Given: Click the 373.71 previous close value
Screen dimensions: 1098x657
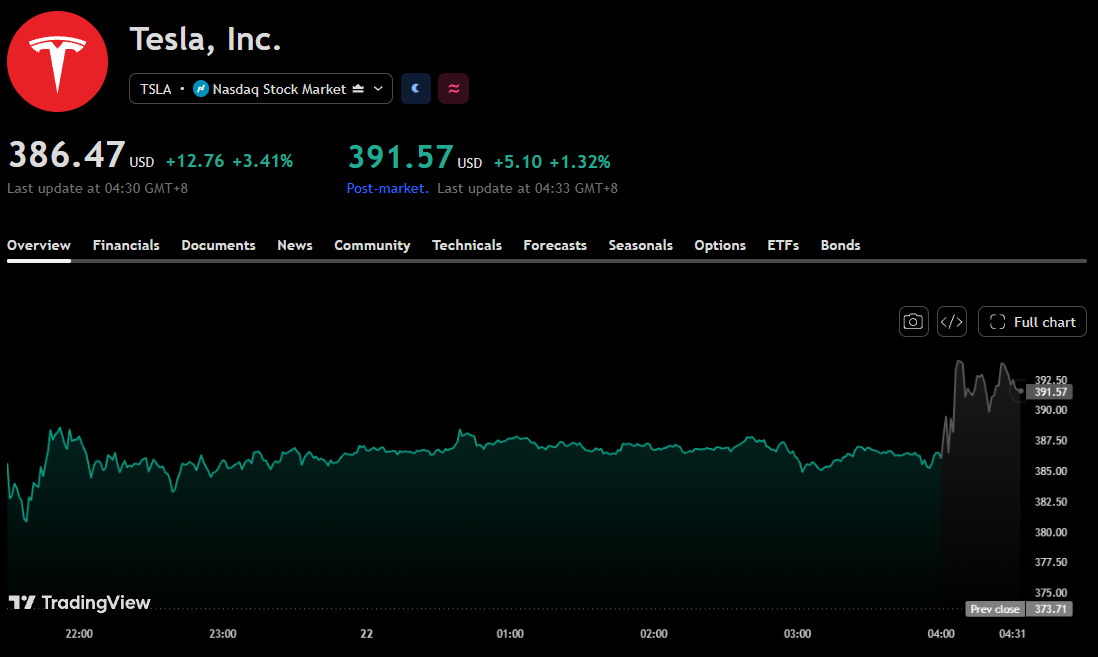Looking at the screenshot, I should [x=1050, y=609].
